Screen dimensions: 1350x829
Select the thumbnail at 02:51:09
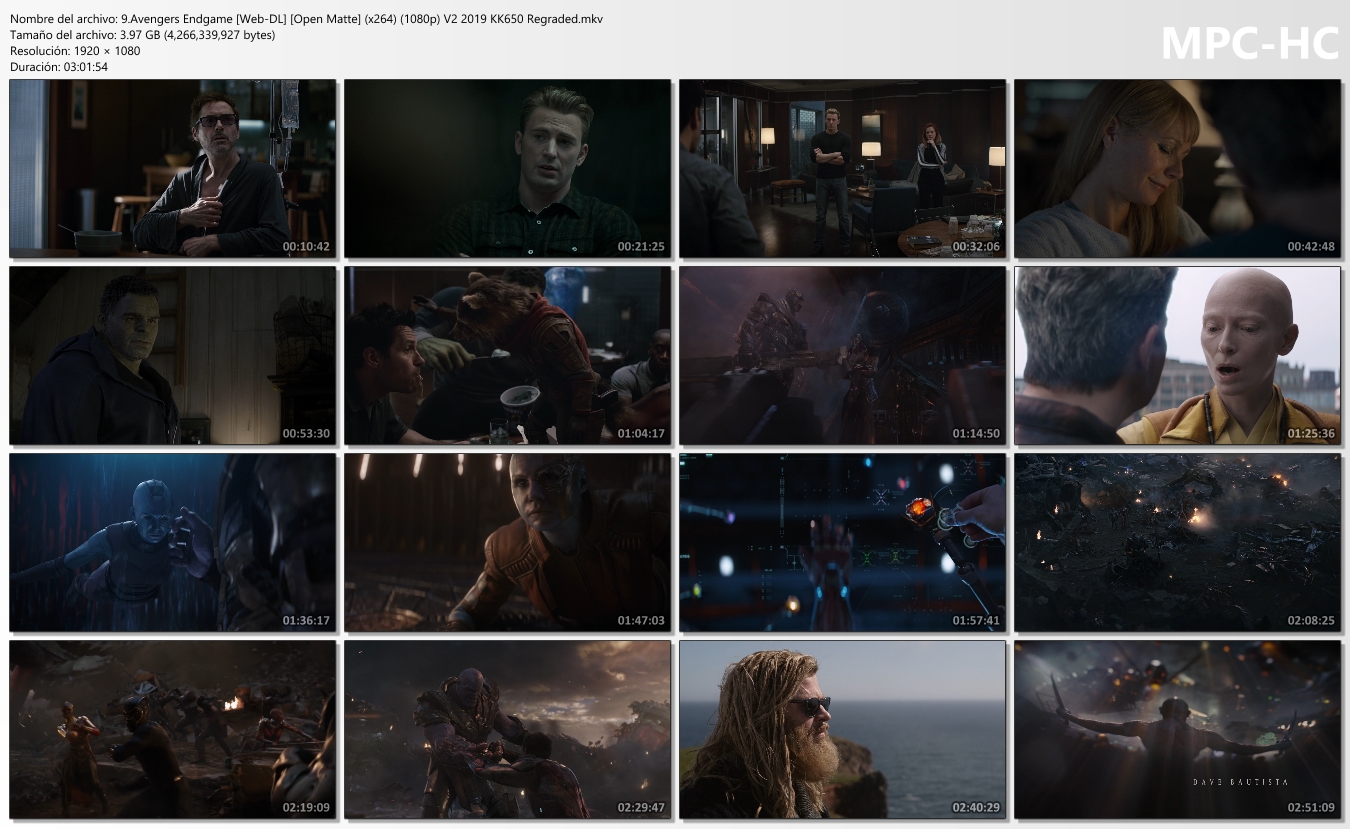click(x=1177, y=729)
